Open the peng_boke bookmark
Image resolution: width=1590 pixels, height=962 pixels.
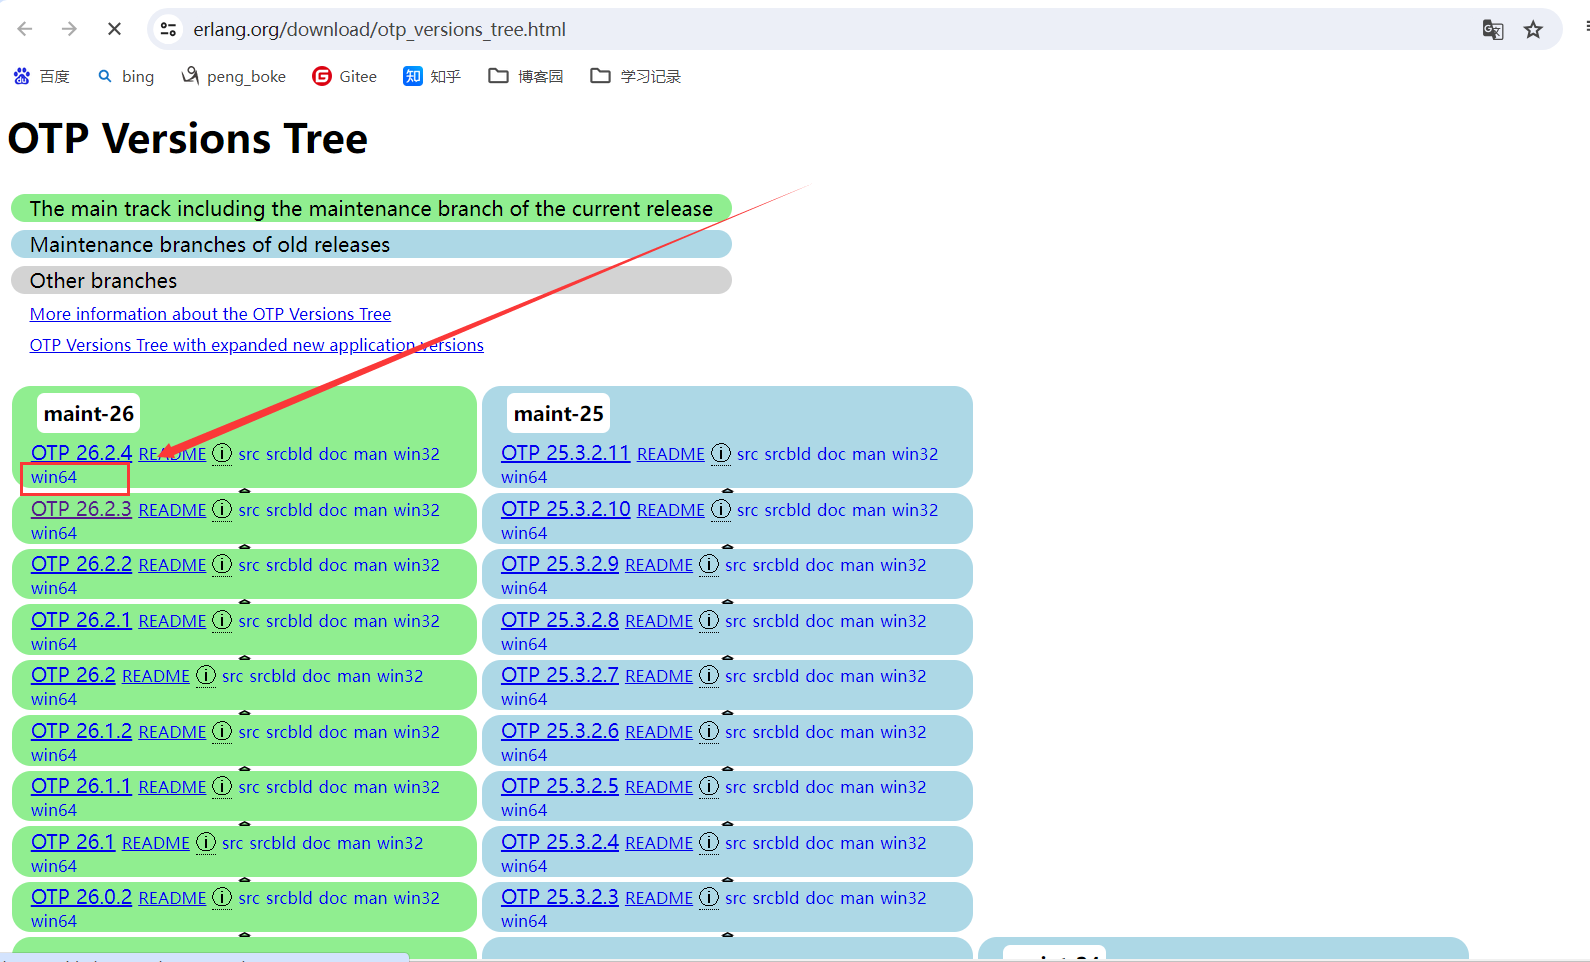tap(233, 76)
